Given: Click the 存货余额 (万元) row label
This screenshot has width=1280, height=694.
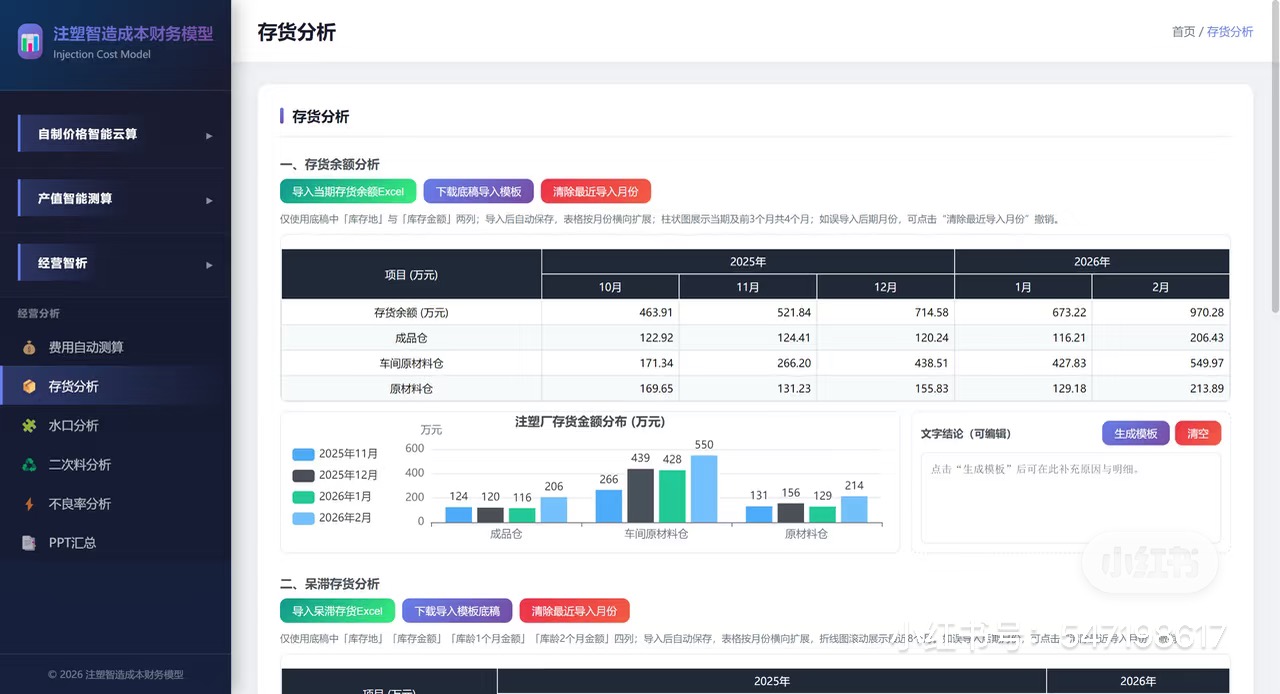Looking at the screenshot, I should pyautogui.click(x=411, y=312).
